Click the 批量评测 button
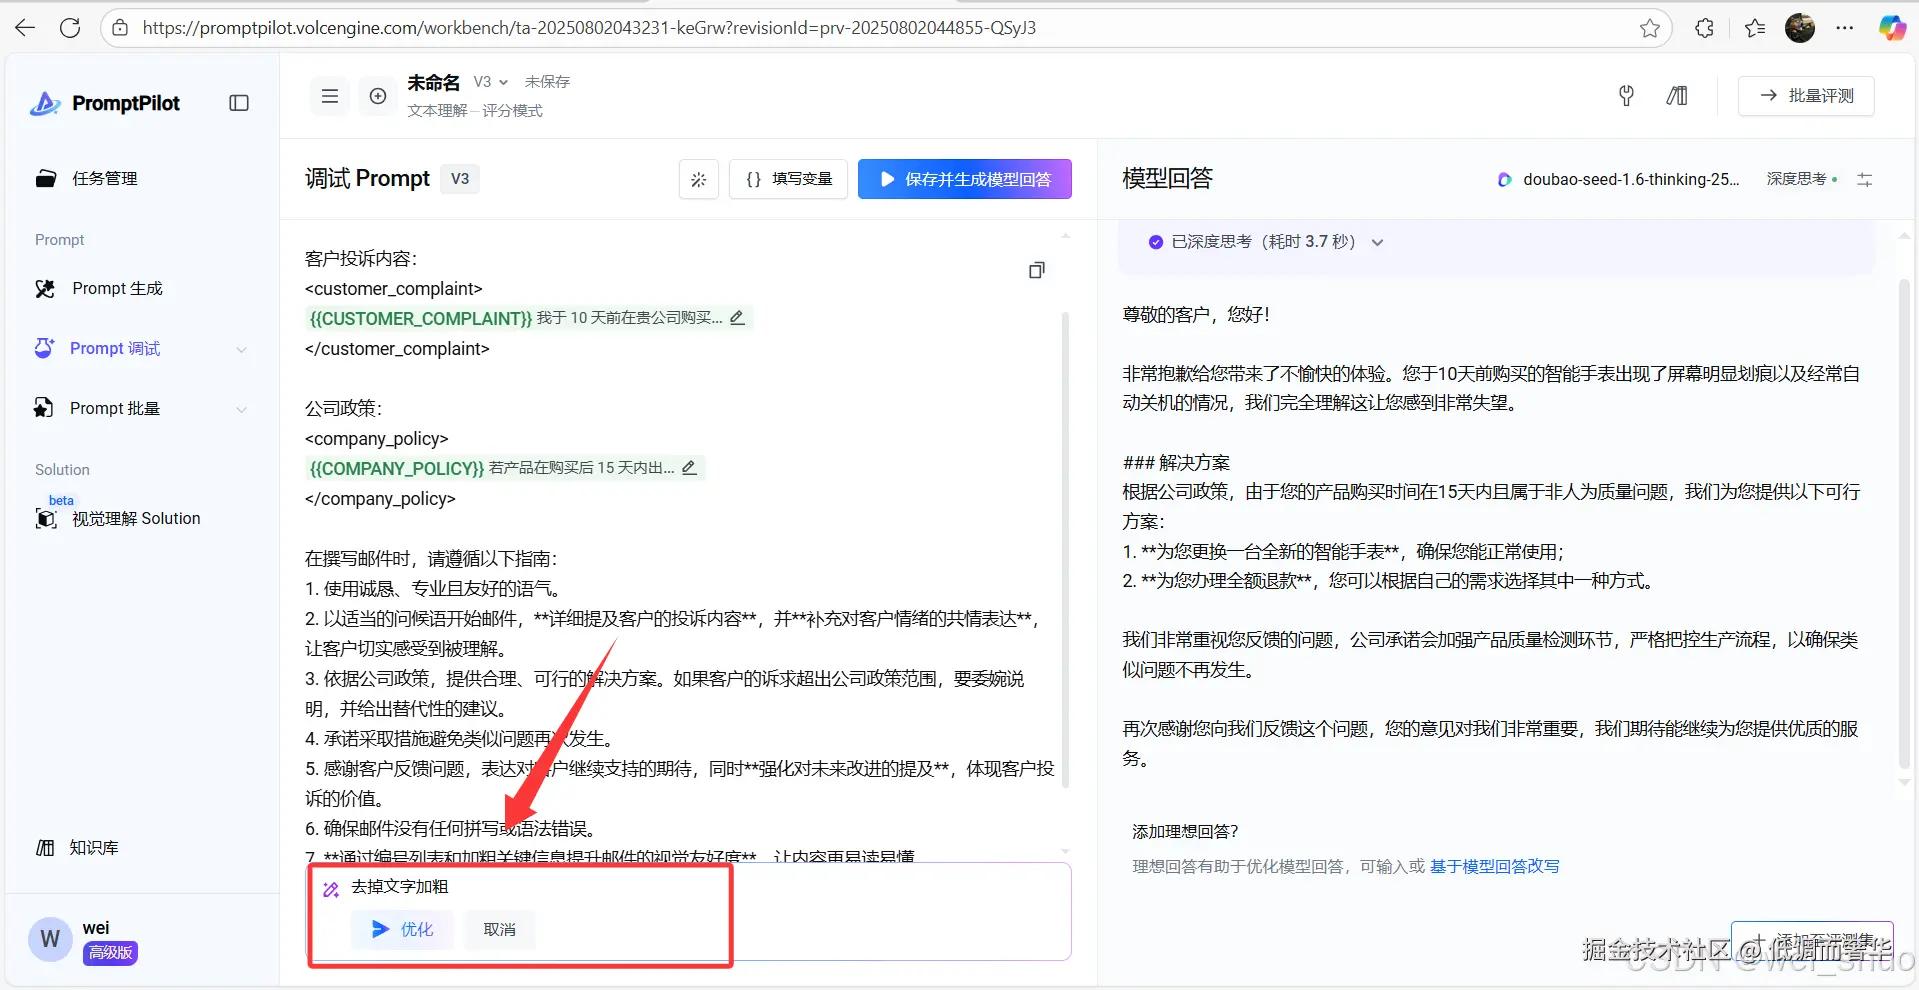Screen dimensions: 1919x990 [1805, 95]
